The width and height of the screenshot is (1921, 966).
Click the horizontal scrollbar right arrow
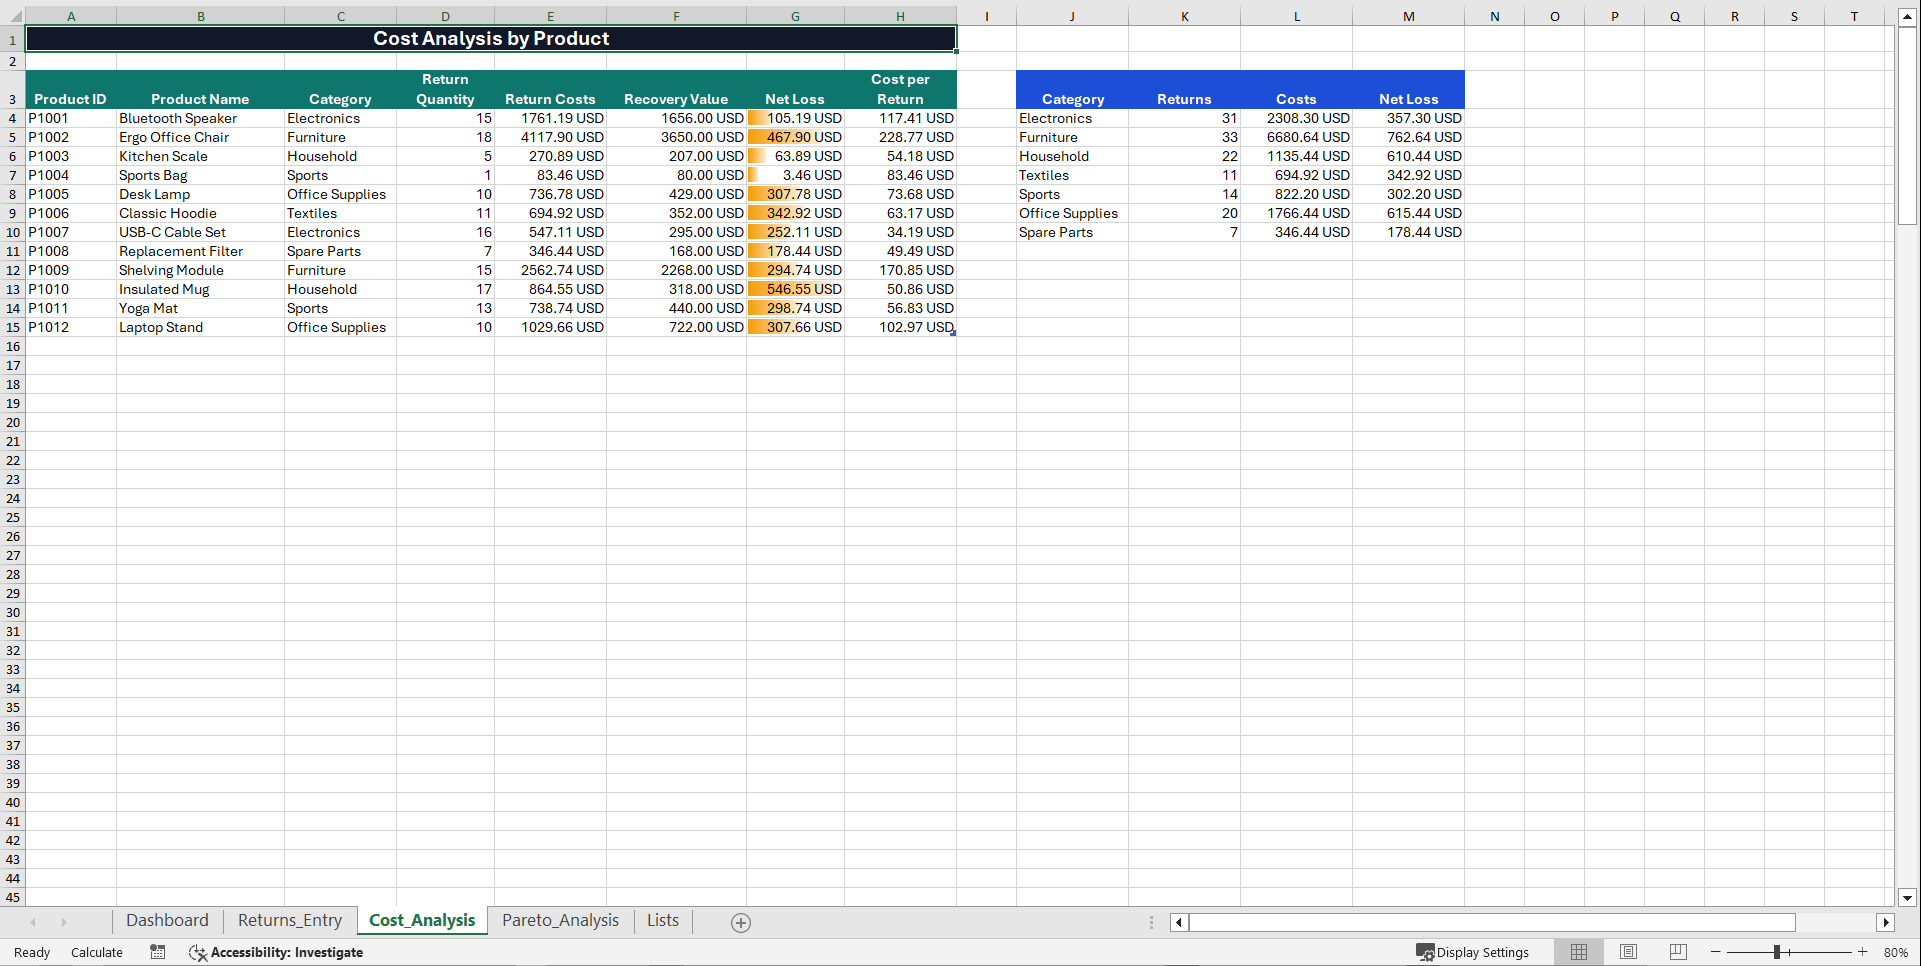point(1886,923)
